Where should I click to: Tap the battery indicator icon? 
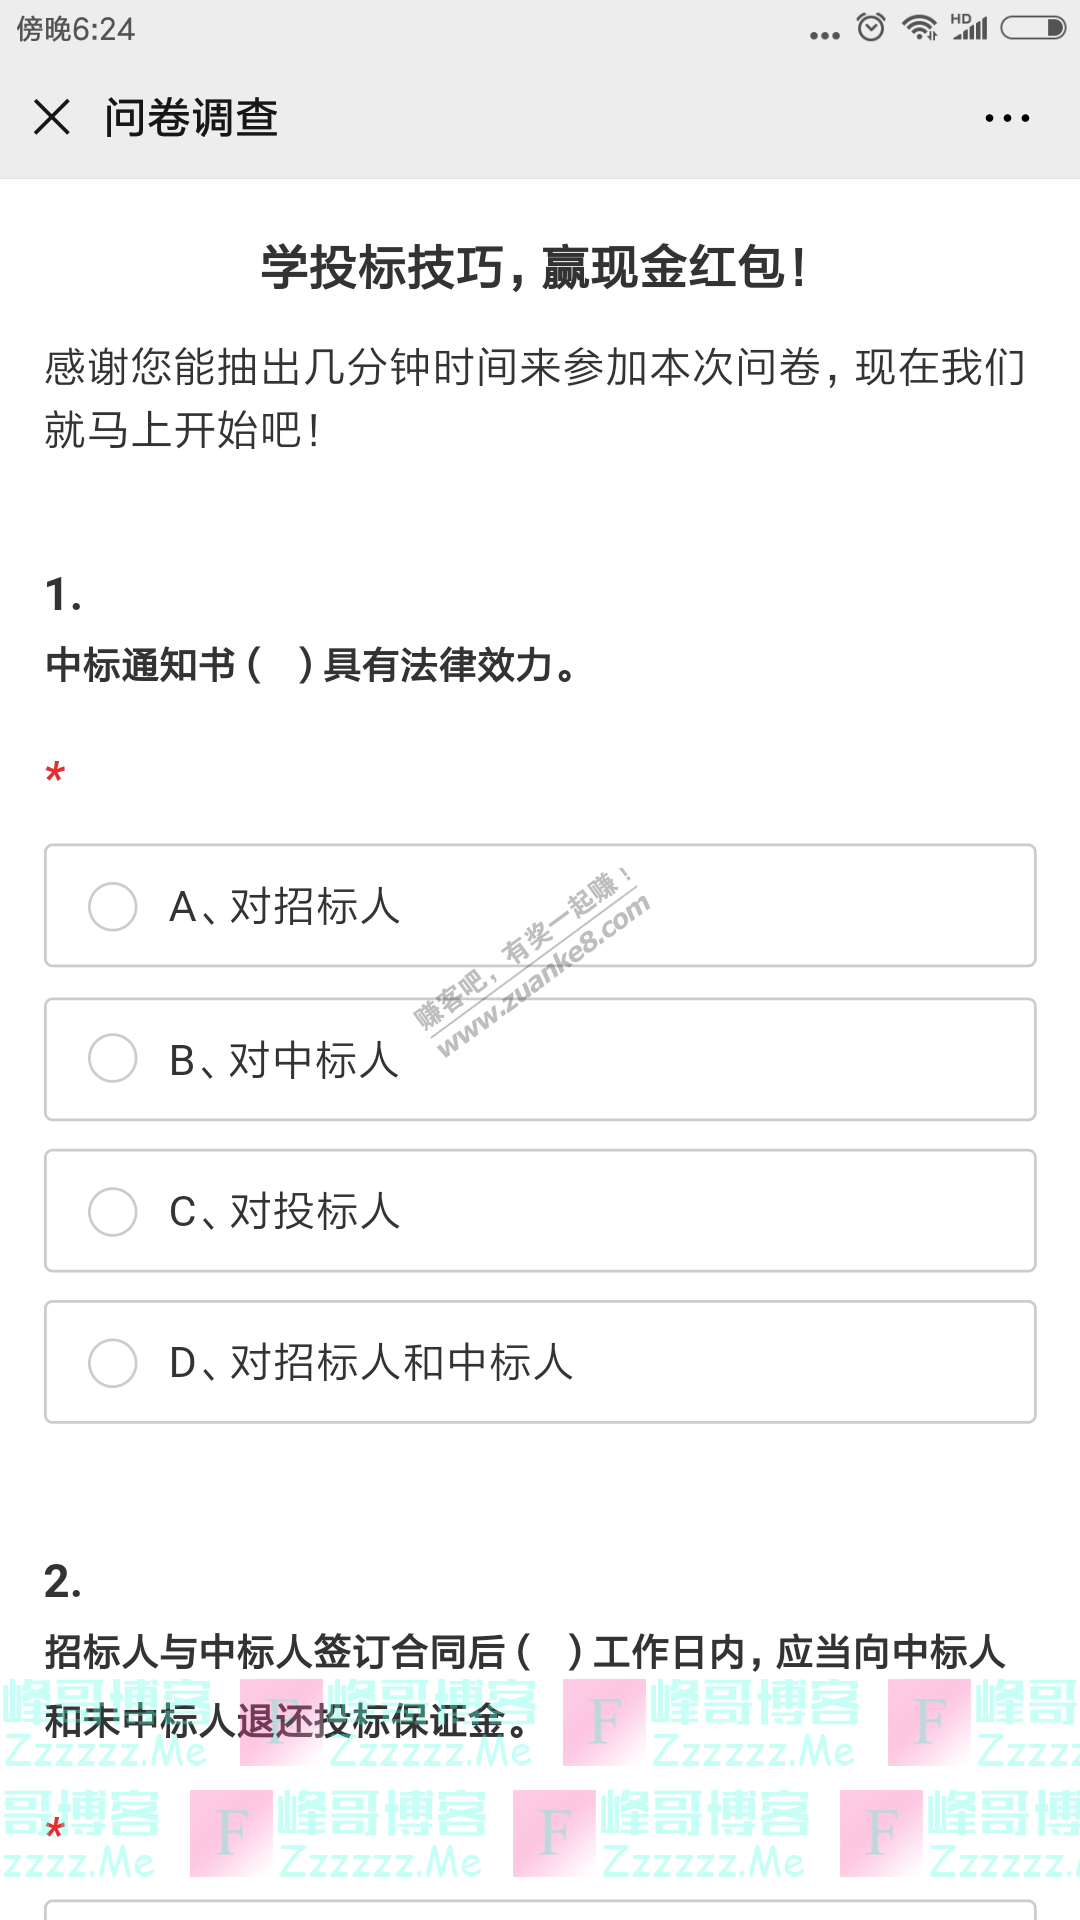1033,28
